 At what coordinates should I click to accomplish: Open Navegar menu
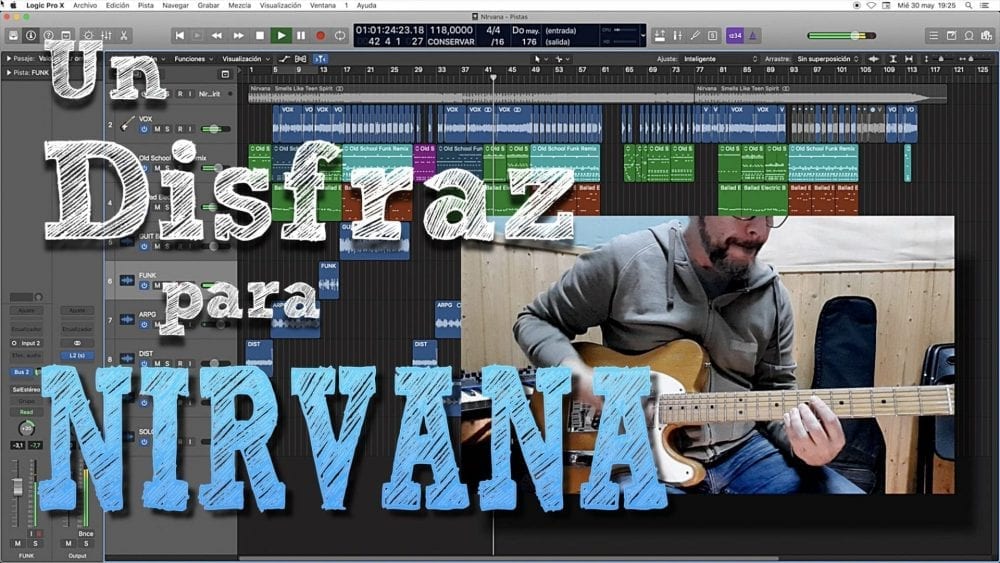click(175, 5)
